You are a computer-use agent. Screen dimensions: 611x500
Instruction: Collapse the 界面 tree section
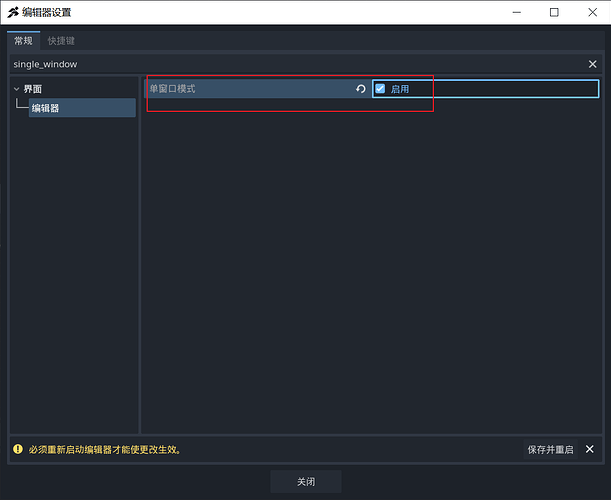tap(17, 89)
